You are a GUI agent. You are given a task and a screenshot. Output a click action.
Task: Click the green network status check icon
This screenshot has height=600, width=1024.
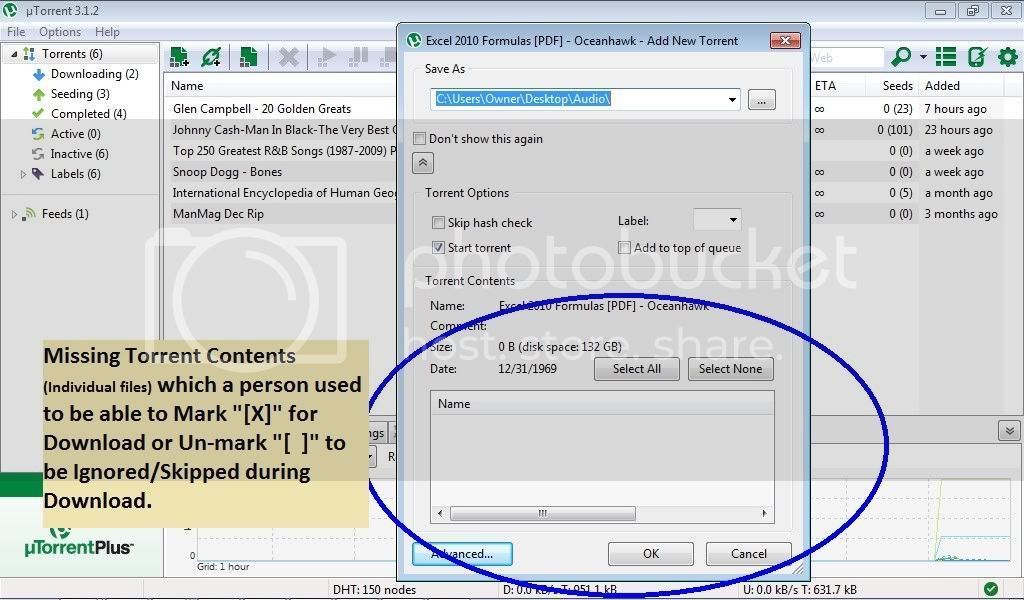pyautogui.click(x=991, y=589)
